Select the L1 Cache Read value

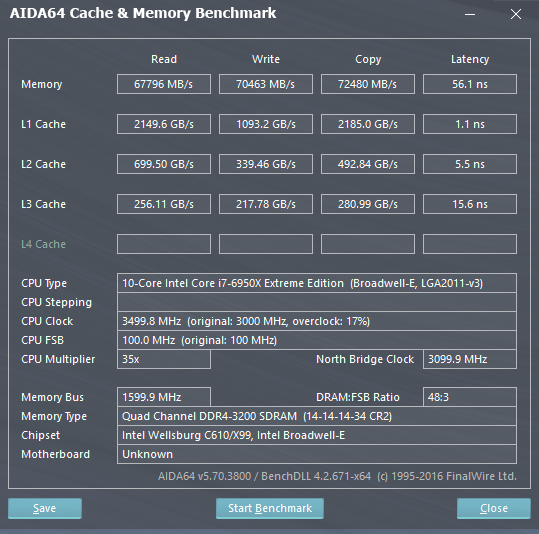point(164,124)
